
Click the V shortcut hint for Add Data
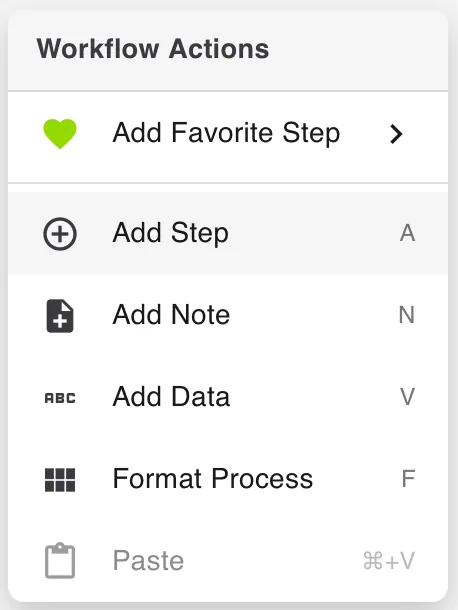(x=407, y=397)
